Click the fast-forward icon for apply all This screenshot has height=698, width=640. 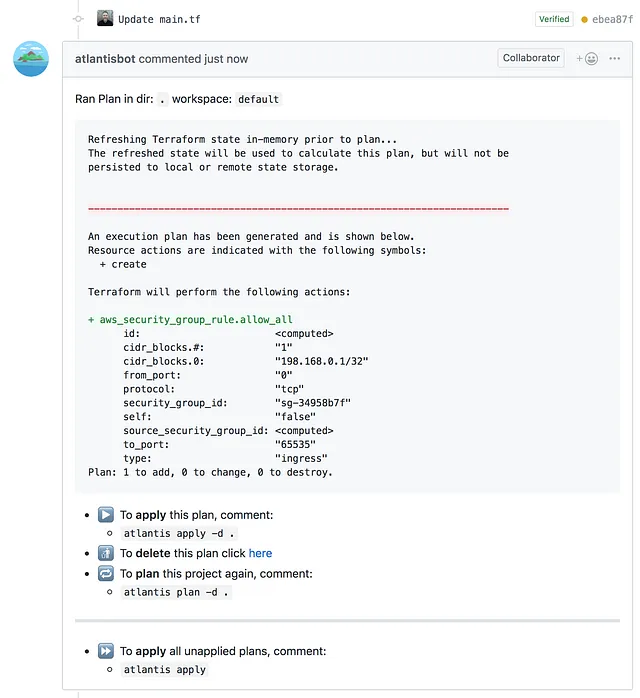pos(106,651)
